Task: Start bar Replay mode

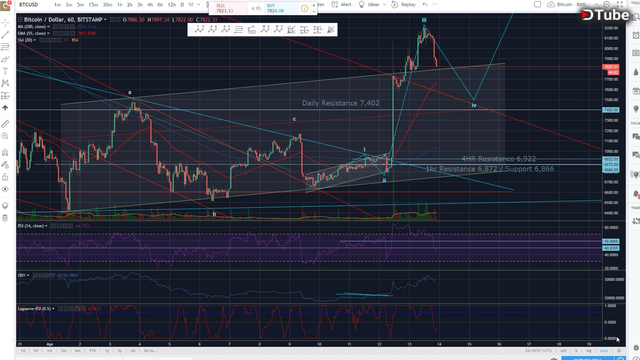Action: pos(403,4)
